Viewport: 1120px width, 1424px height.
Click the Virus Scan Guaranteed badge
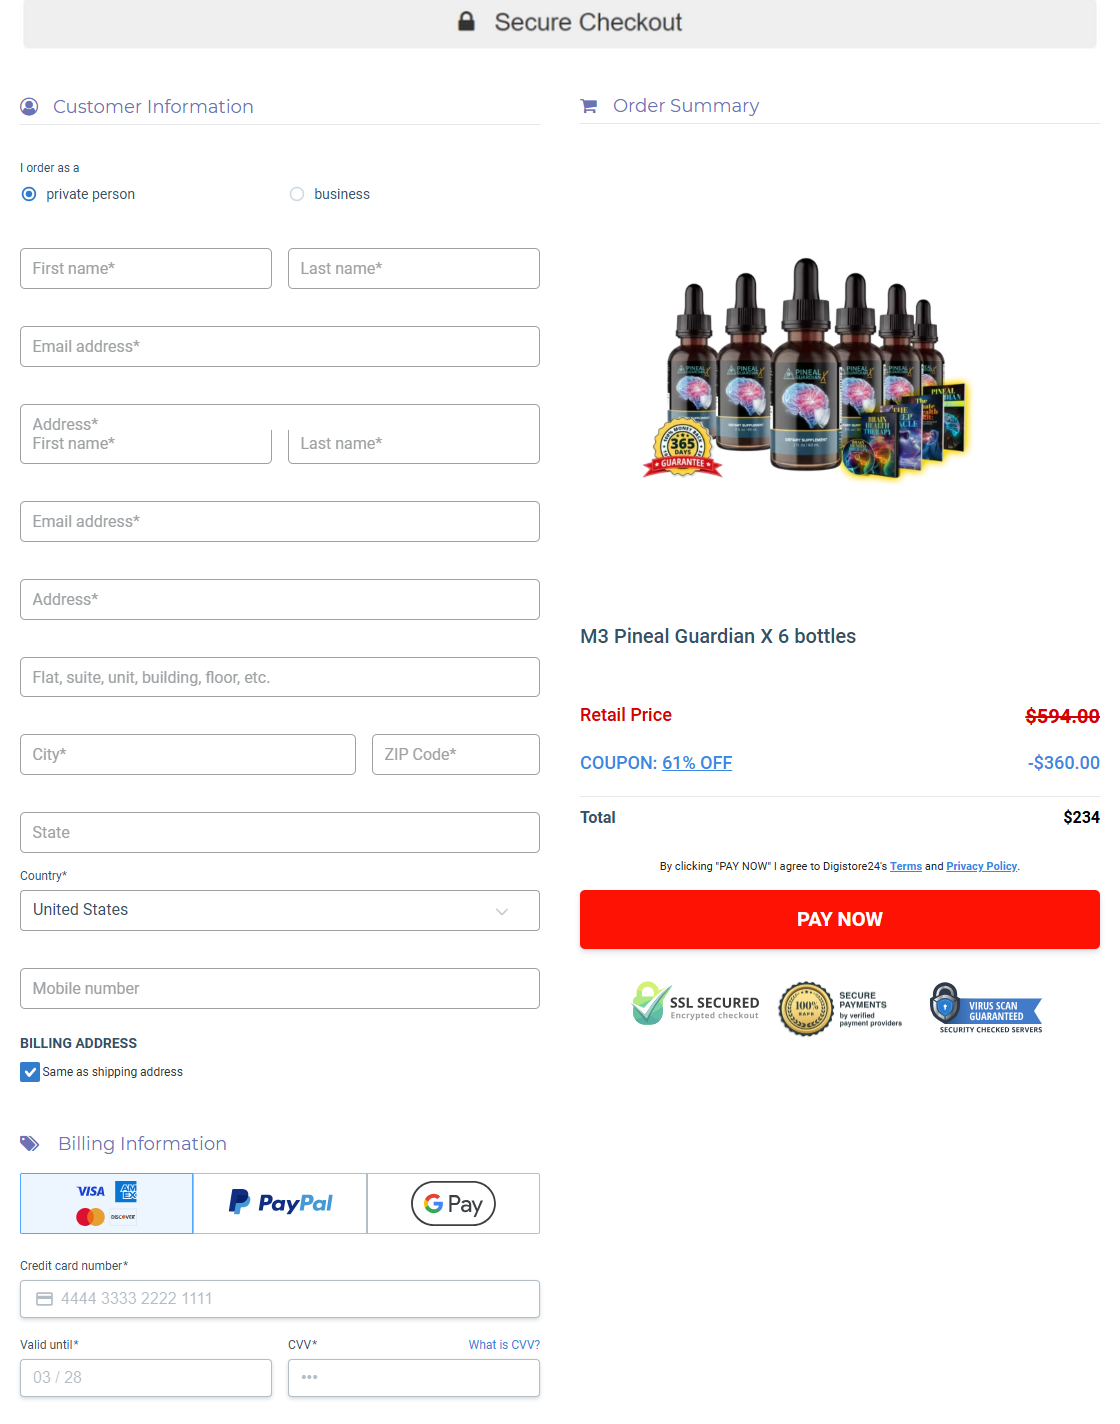pos(986,1008)
